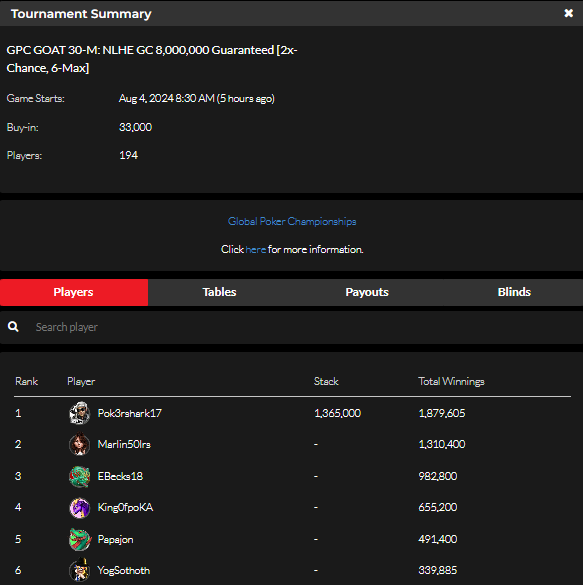Viewport: 583px width, 585px height.
Task: Click the Tournament Summary title
Action: coord(81,14)
